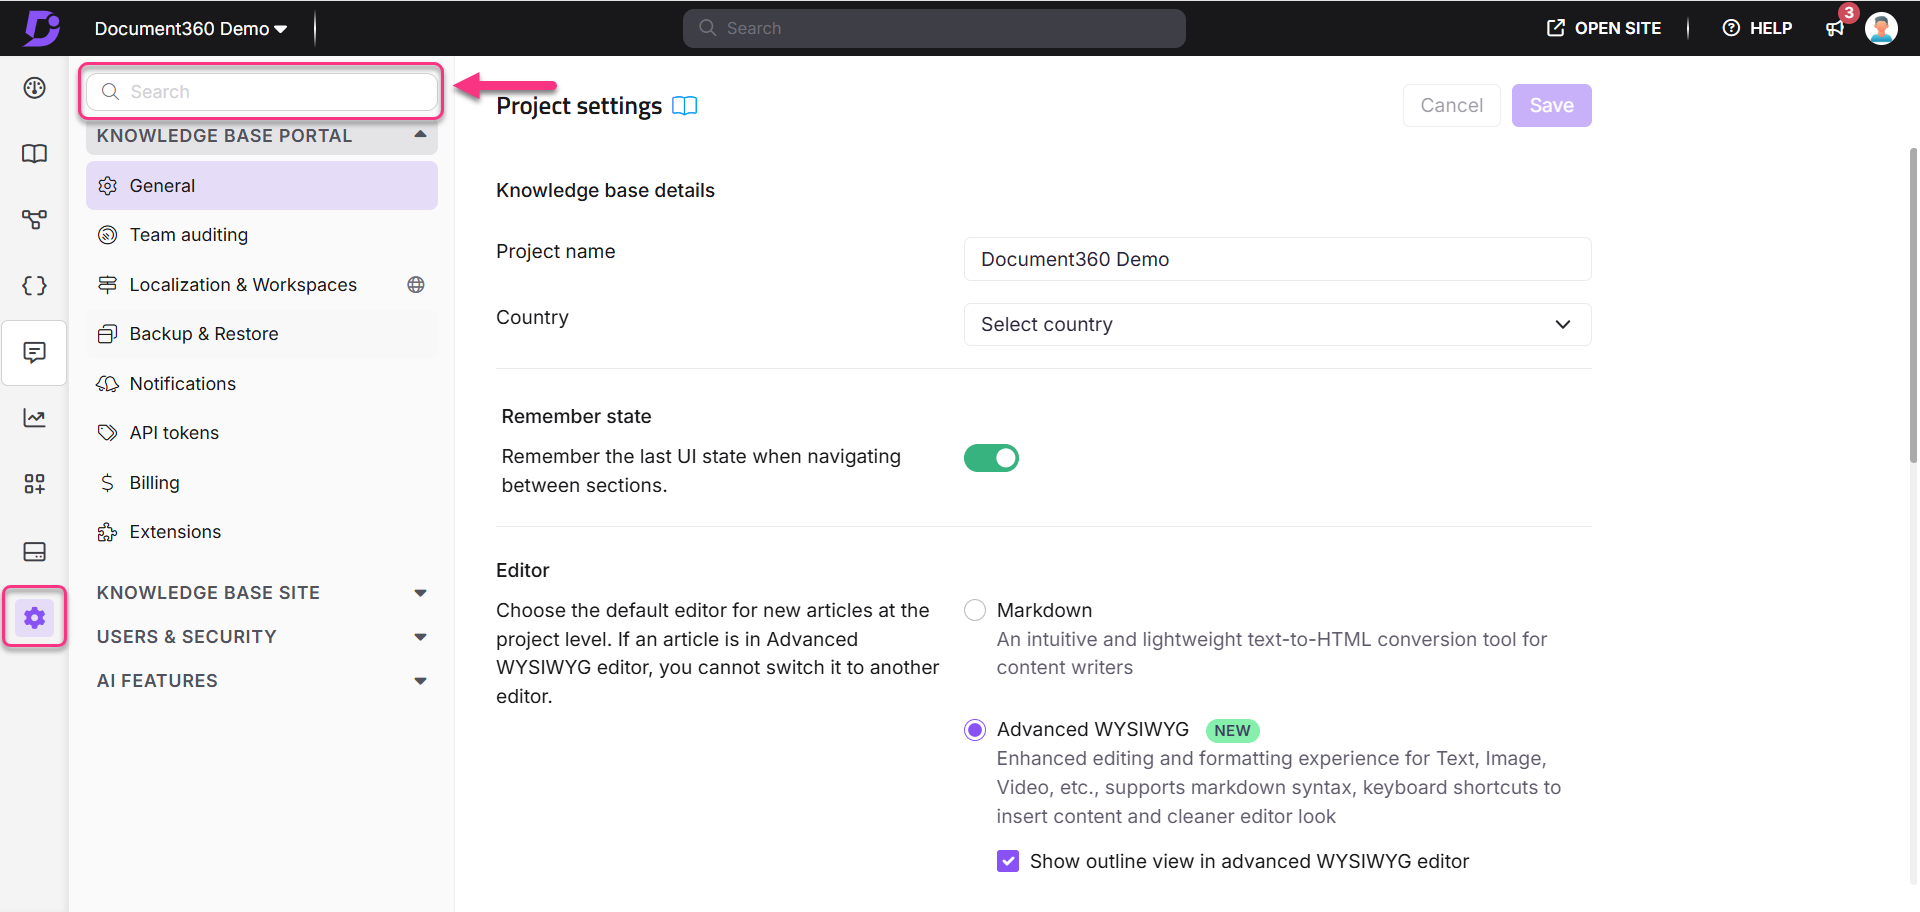Click the Extensions puzzle icon
The width and height of the screenshot is (1920, 912).
pyautogui.click(x=108, y=532)
